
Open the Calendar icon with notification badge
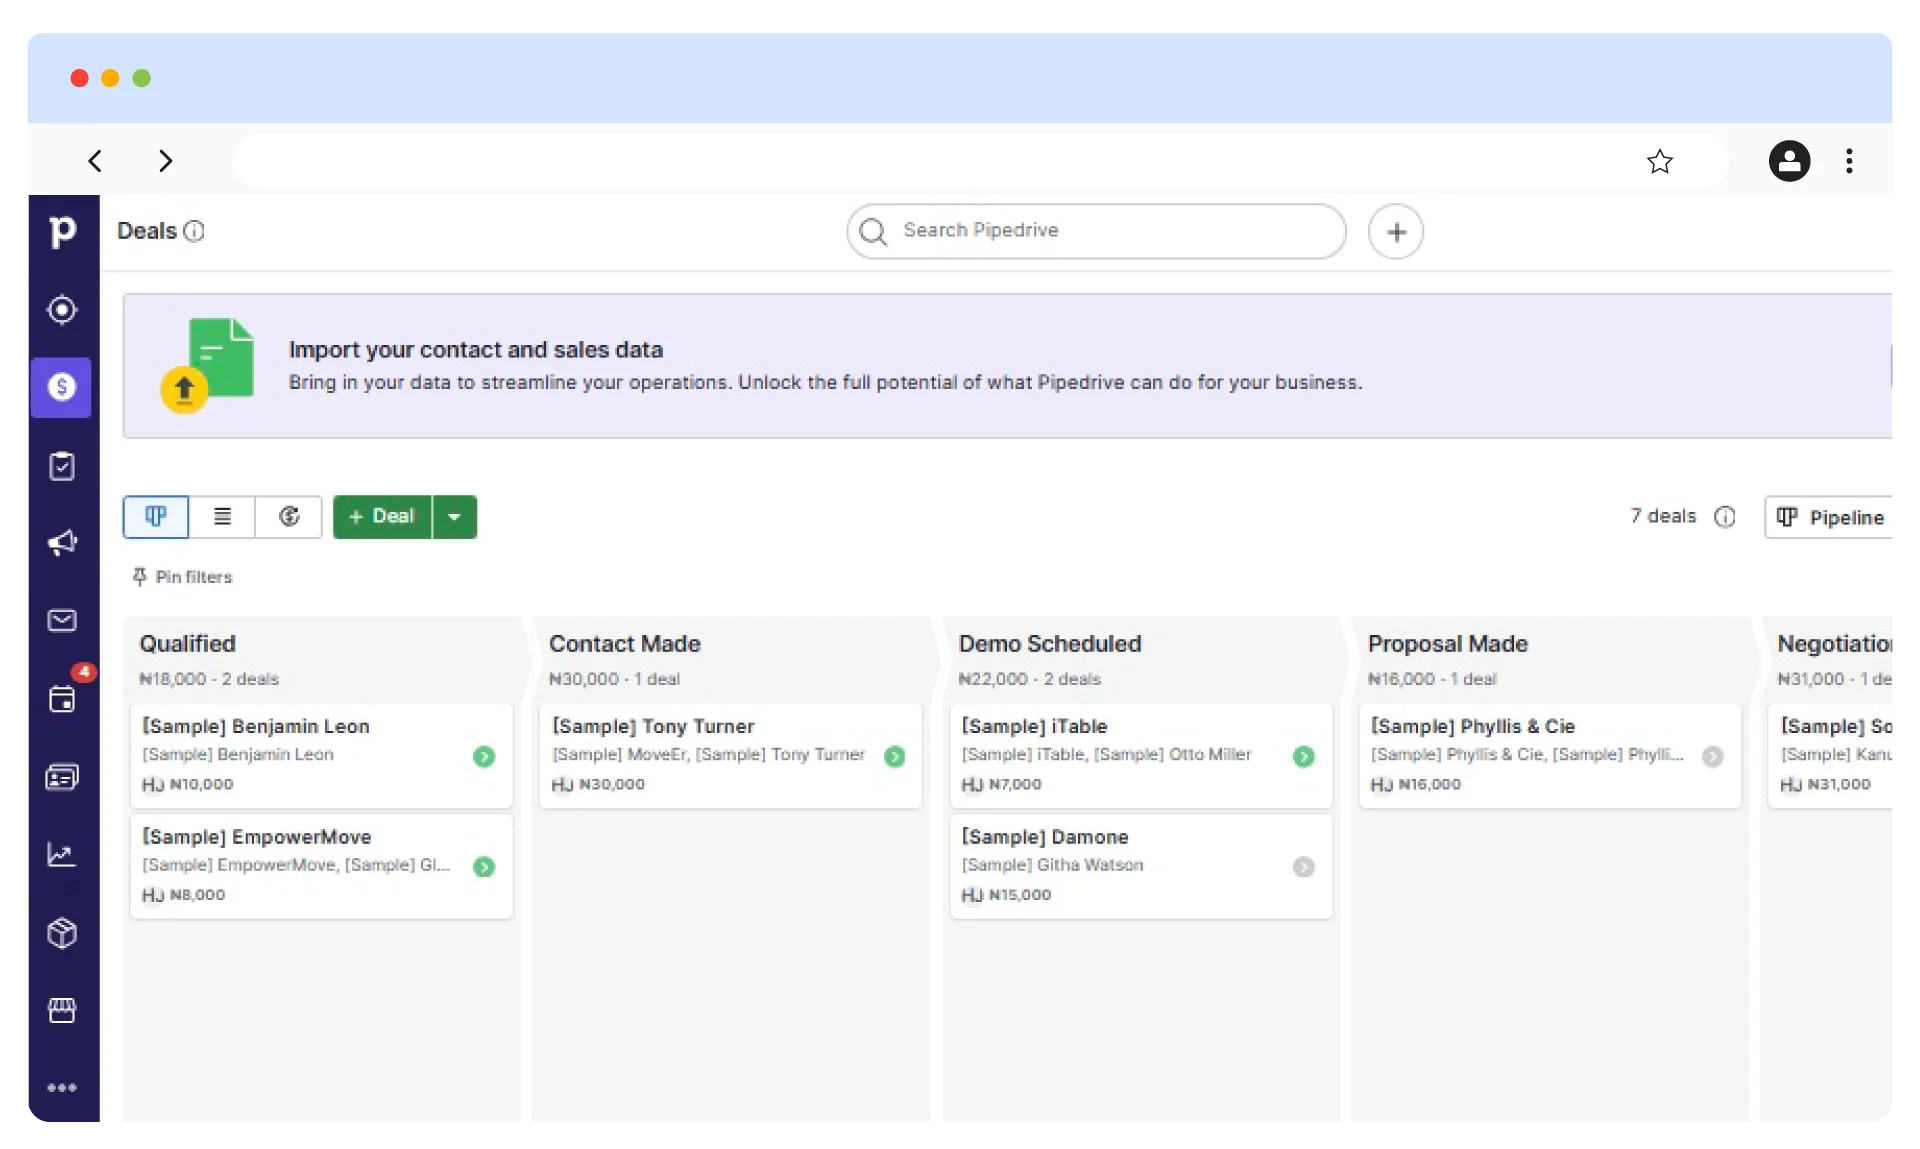[x=62, y=699]
